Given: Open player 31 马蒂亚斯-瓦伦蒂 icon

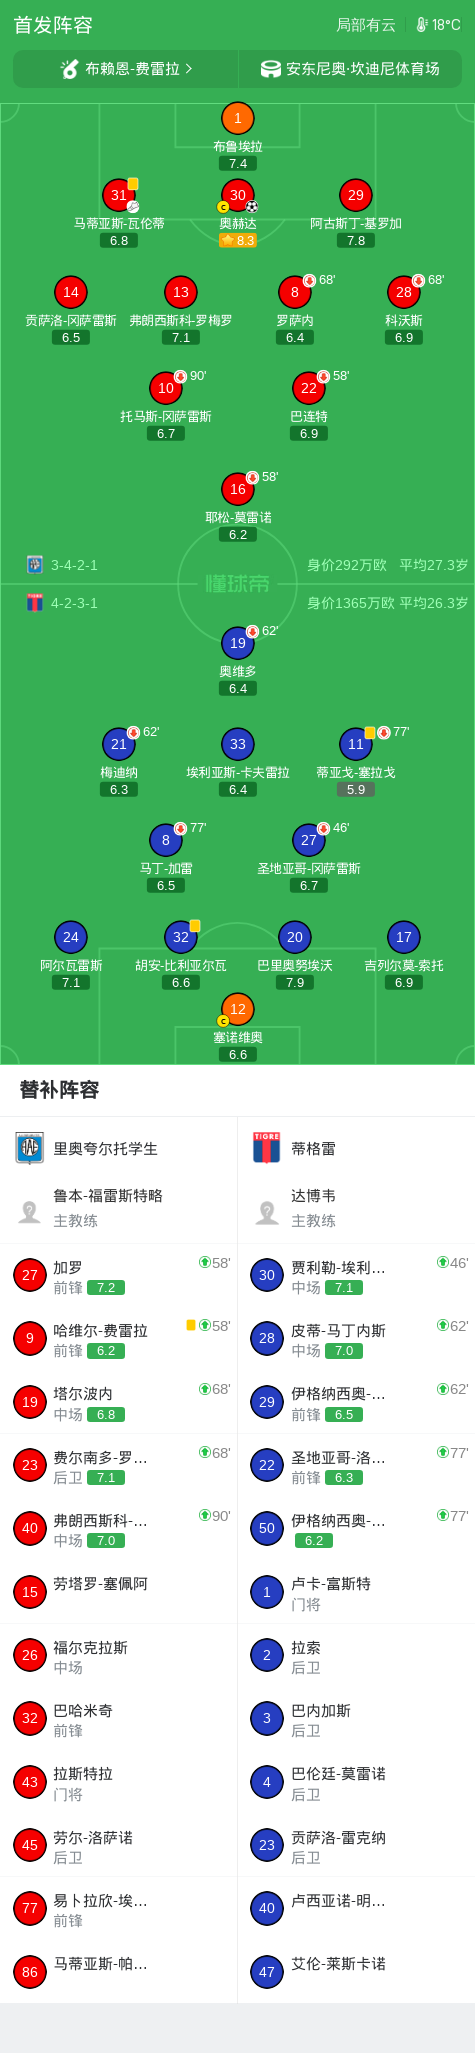Looking at the screenshot, I should tap(119, 195).
